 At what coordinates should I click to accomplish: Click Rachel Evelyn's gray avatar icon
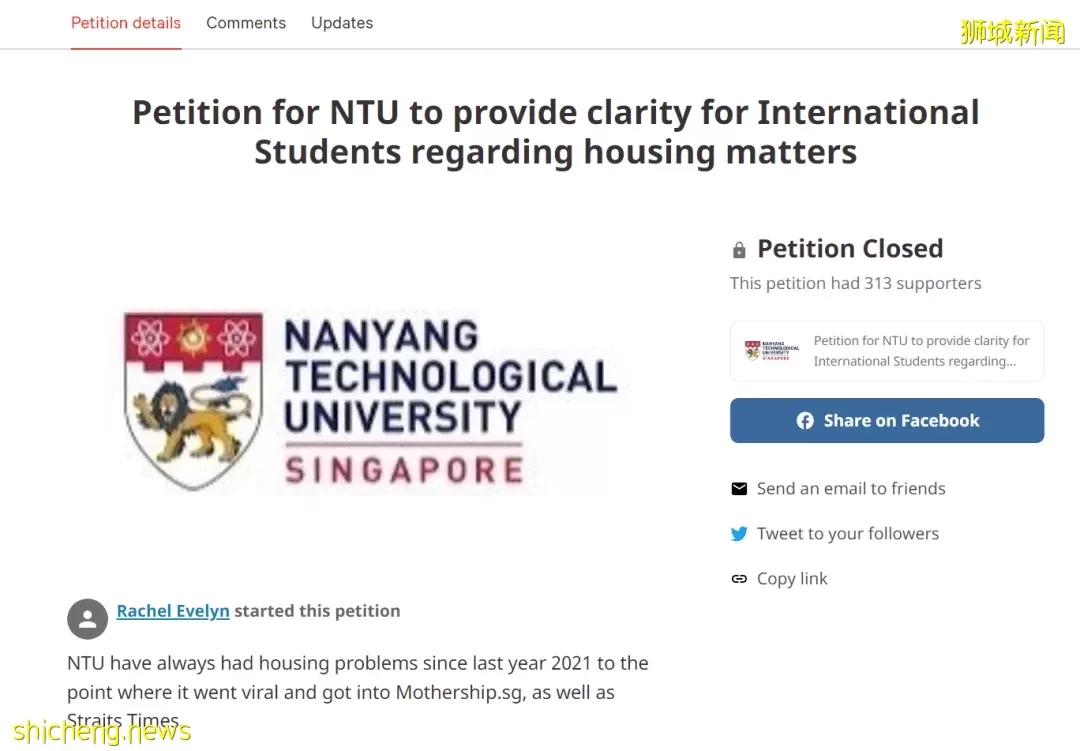(x=87, y=619)
